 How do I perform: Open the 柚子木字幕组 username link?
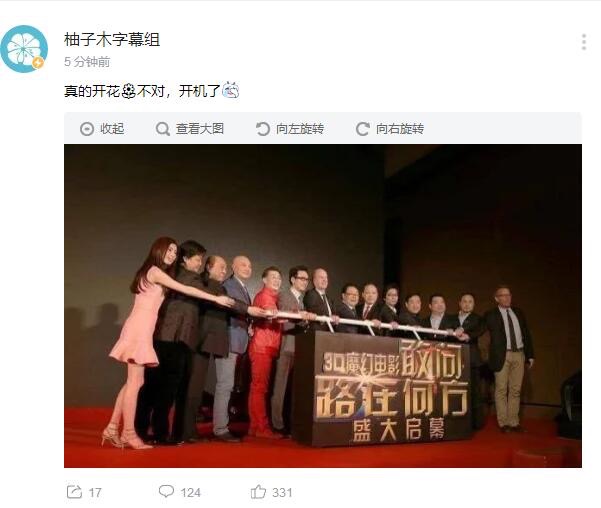112,39
